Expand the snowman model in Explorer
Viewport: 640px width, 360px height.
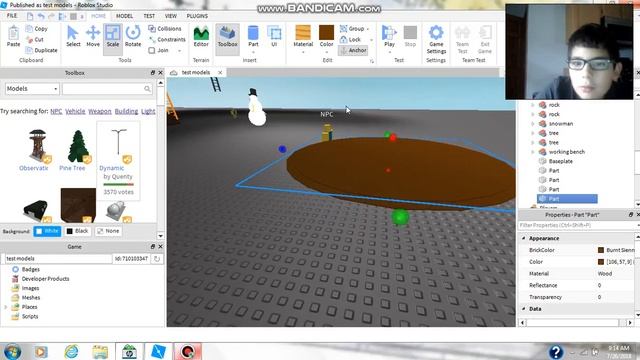533,124
